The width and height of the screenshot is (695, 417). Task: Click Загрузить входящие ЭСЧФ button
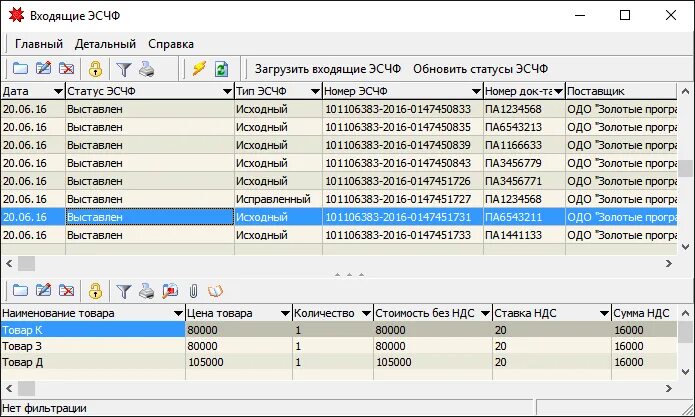click(328, 69)
